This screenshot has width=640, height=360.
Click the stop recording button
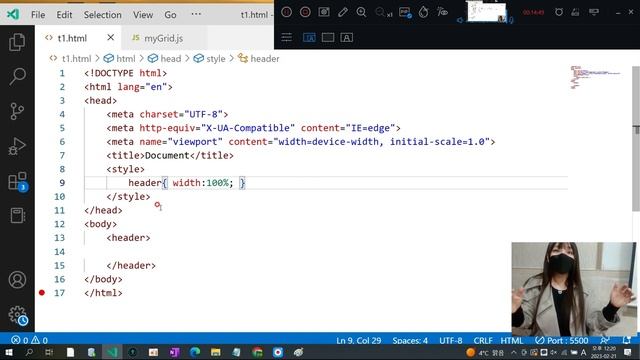pos(305,12)
